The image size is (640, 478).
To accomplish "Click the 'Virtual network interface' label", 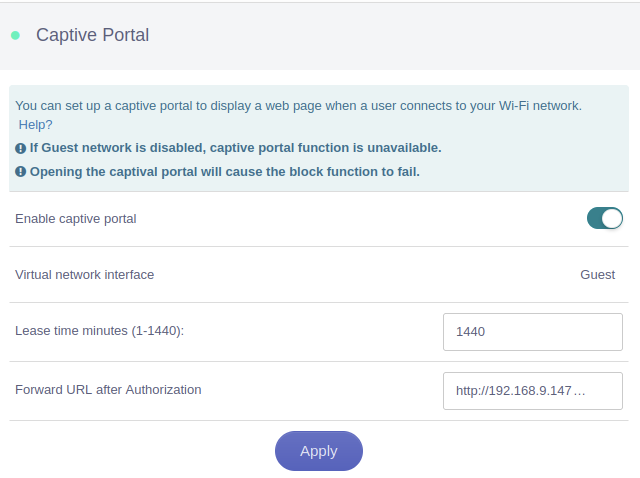I will (85, 274).
